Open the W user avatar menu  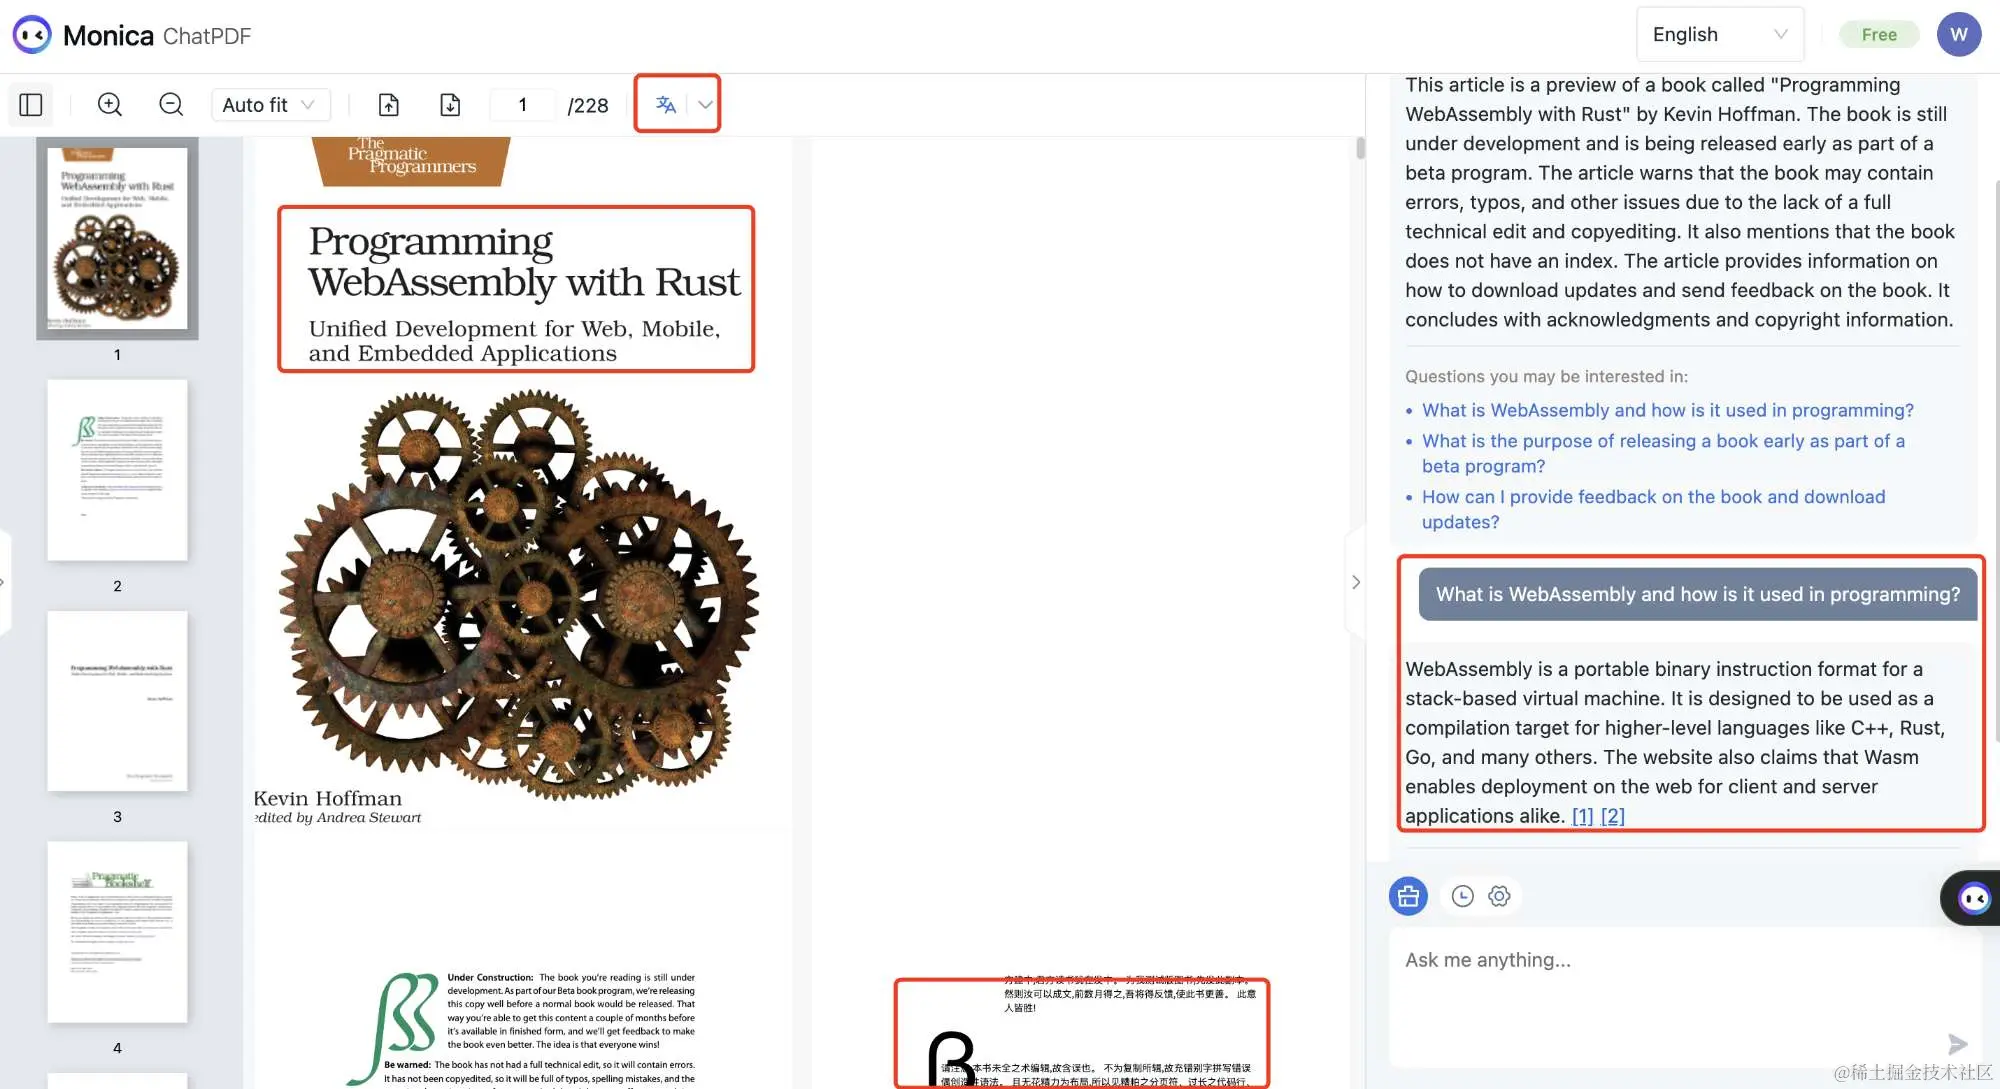click(x=1958, y=35)
